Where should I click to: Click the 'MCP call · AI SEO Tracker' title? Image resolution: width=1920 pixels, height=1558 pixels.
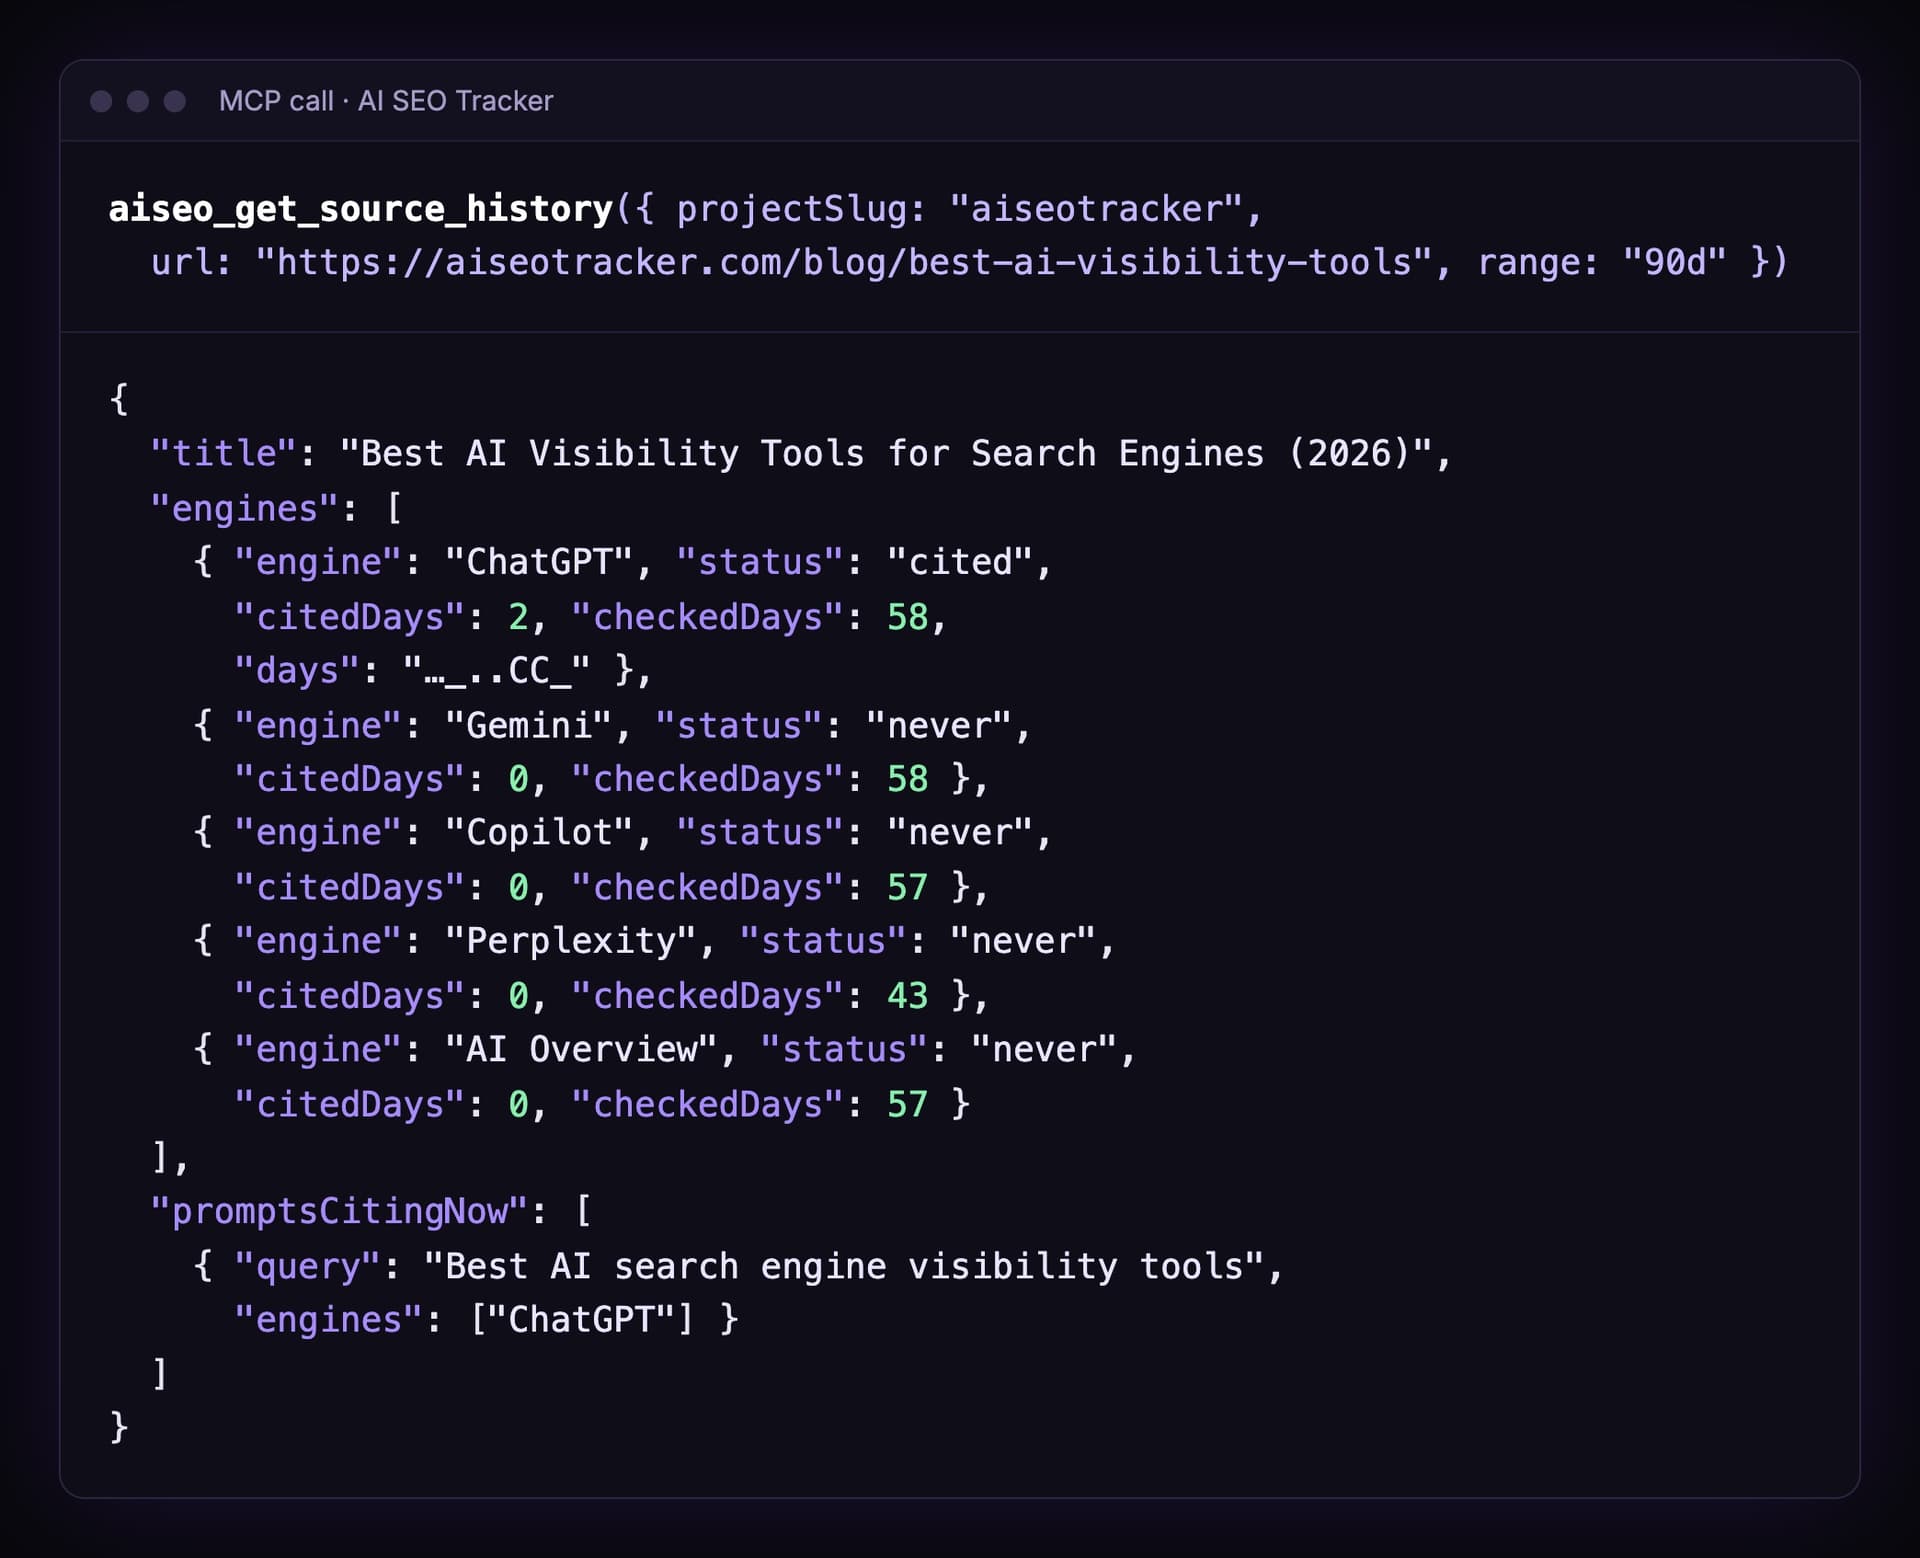[x=386, y=101]
